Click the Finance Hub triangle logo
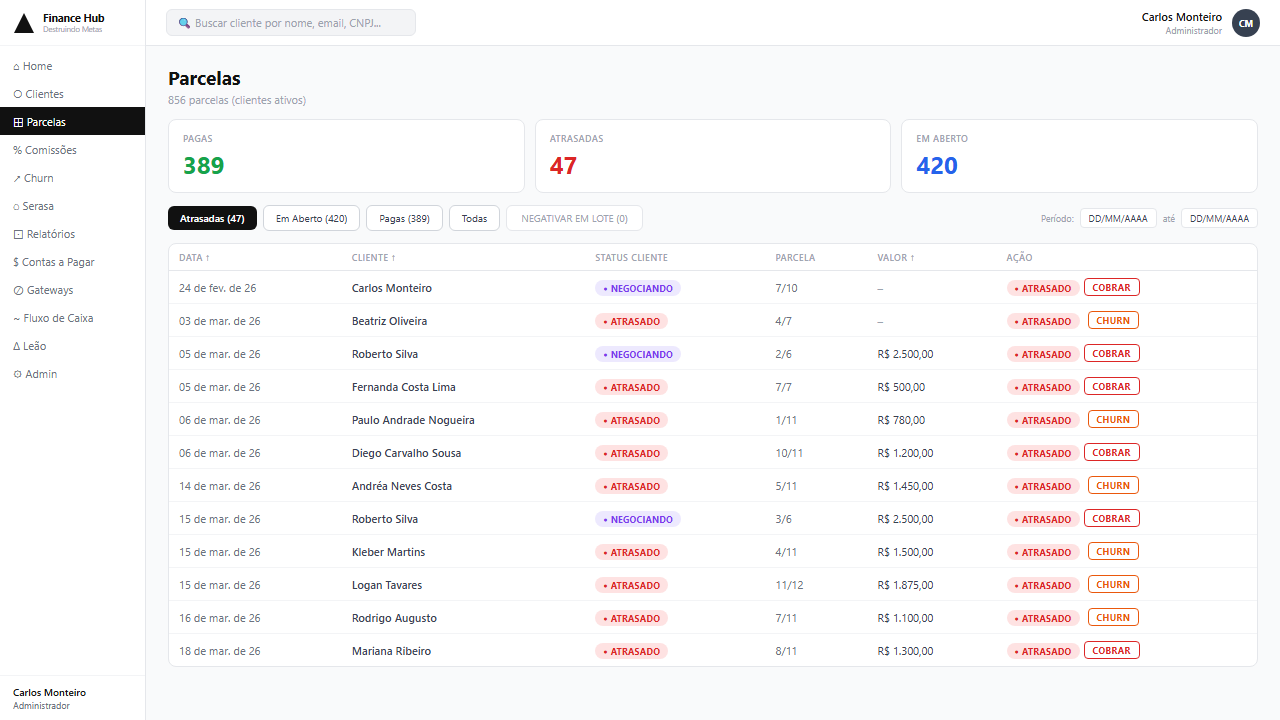The width and height of the screenshot is (1280, 720). (x=23, y=23)
